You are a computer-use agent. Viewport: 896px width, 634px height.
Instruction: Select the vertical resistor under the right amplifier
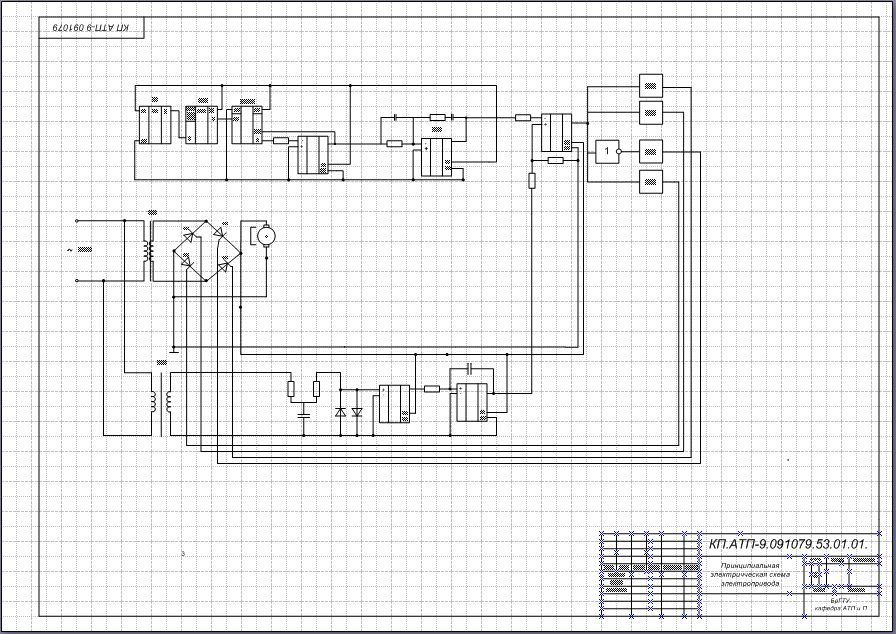point(532,180)
